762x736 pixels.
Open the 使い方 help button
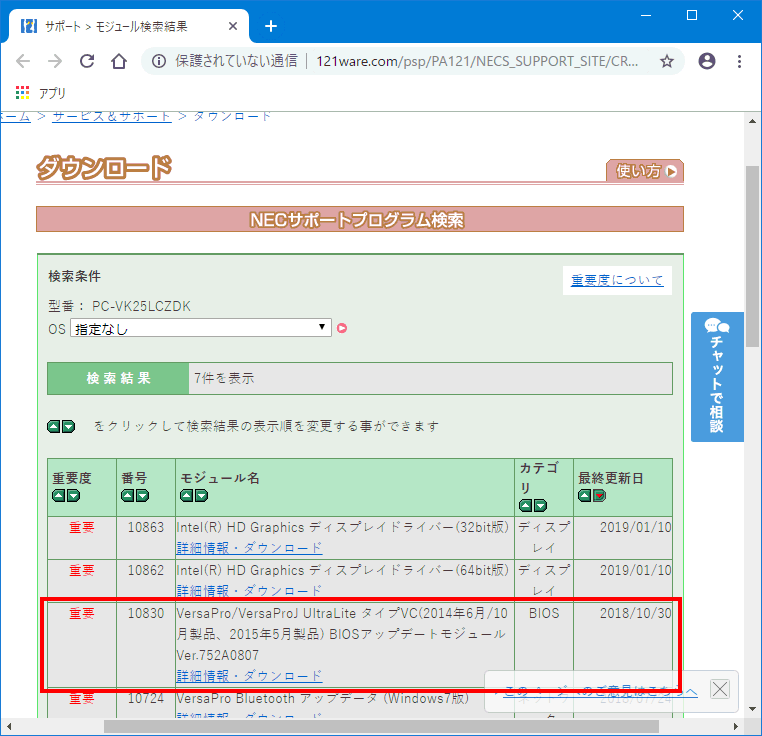[x=645, y=171]
